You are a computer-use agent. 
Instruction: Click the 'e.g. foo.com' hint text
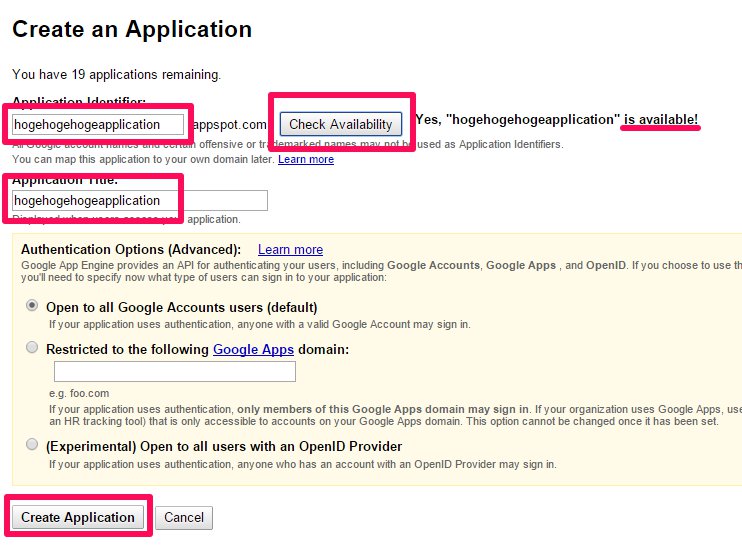click(79, 393)
